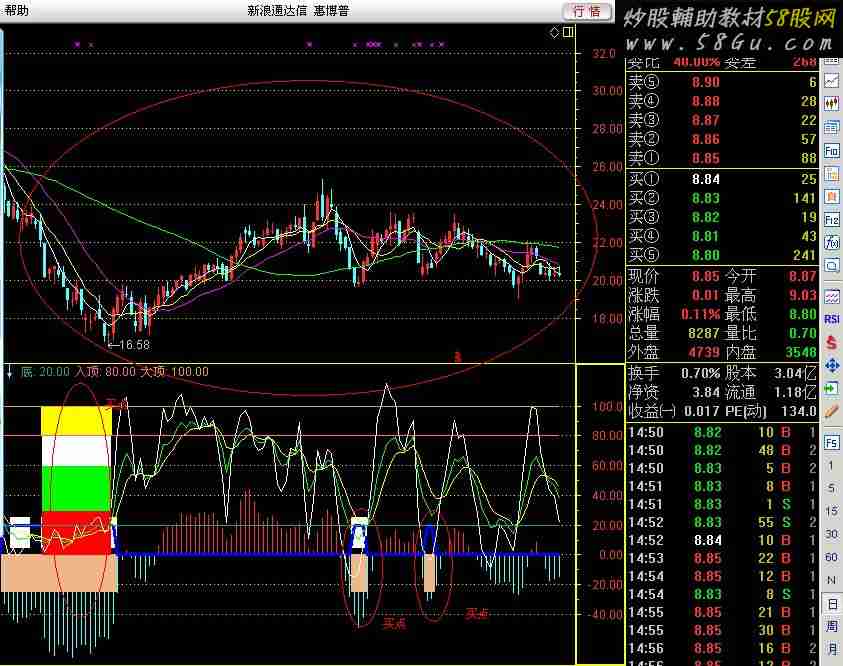This screenshot has width=843, height=666.
Task: Click the F10 company info icon
Action: pyautogui.click(x=832, y=151)
